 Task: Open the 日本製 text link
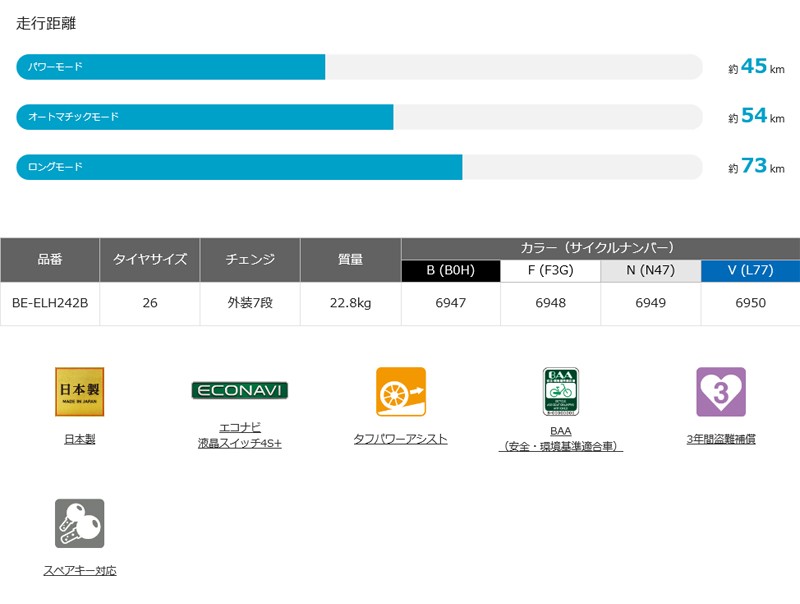tap(79, 439)
